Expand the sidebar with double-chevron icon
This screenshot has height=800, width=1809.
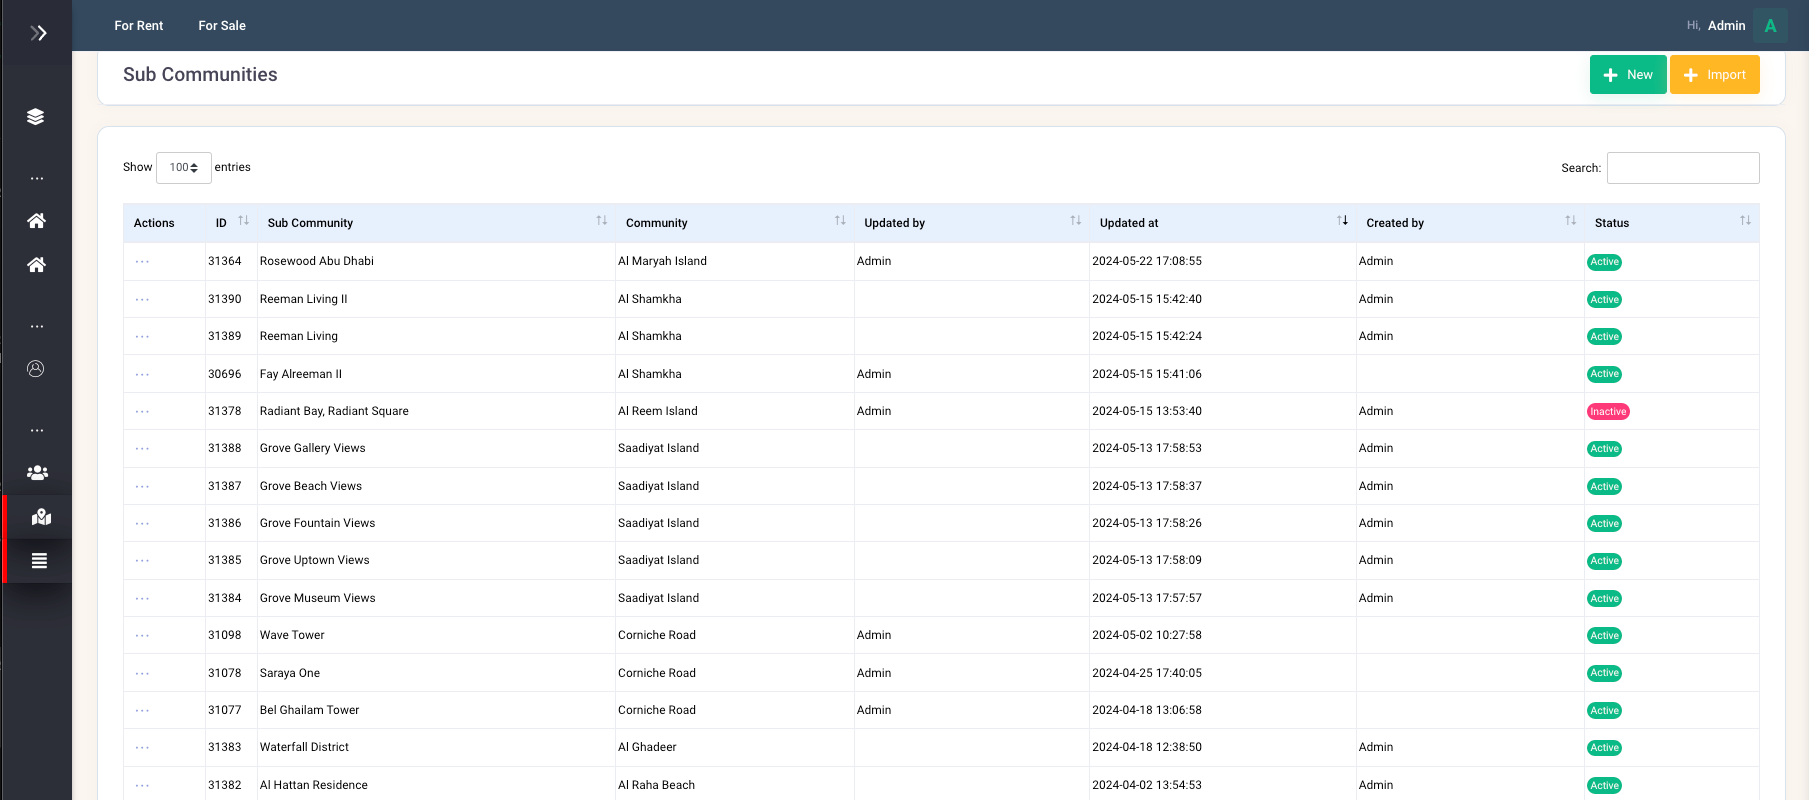tap(38, 33)
